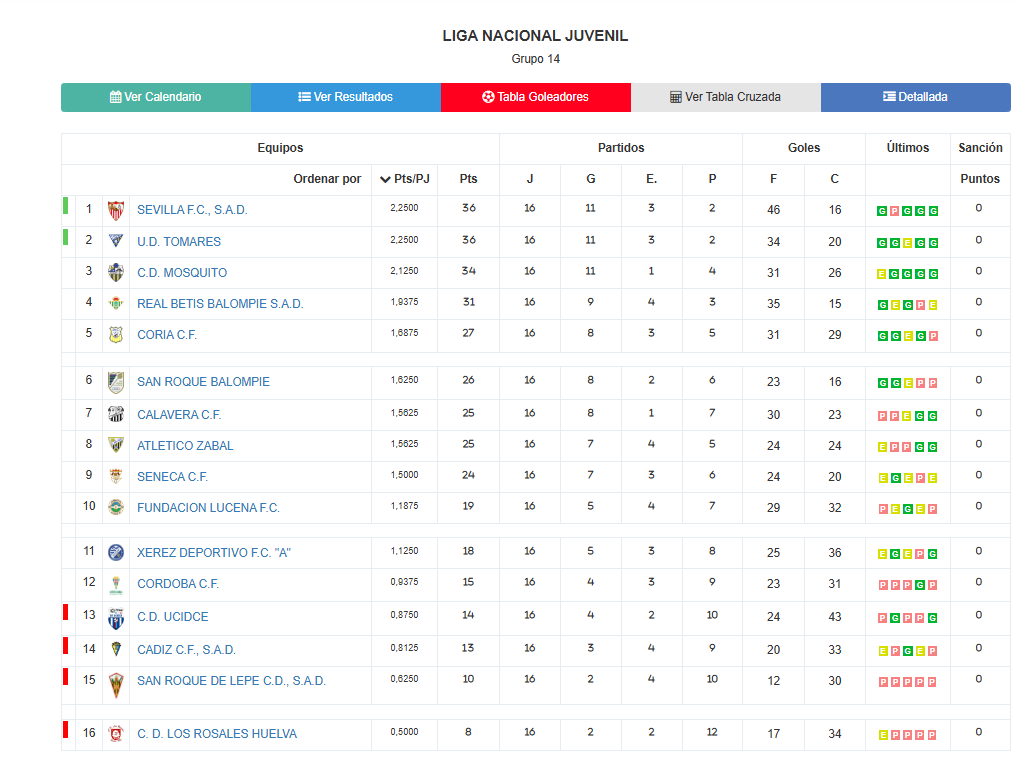Click the C.D. Mosquito team crest icon

click(x=116, y=272)
